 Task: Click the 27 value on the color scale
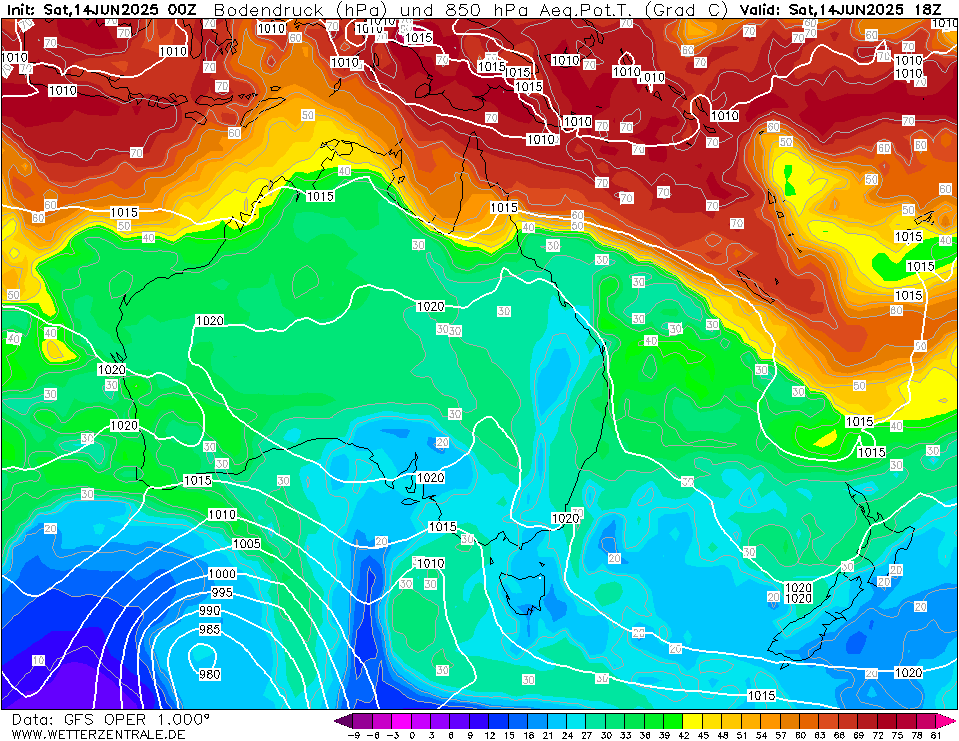(586, 735)
